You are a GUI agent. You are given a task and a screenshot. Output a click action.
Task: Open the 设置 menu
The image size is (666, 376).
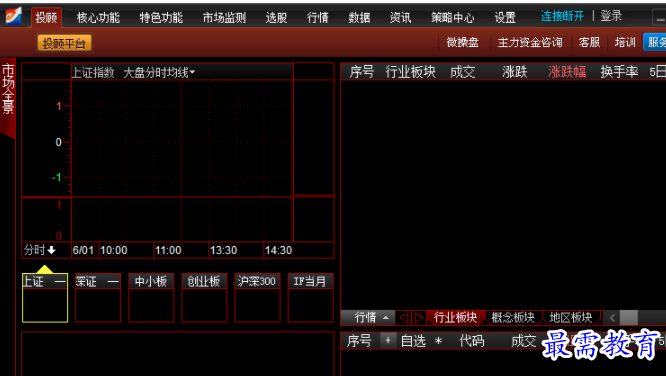(x=505, y=18)
